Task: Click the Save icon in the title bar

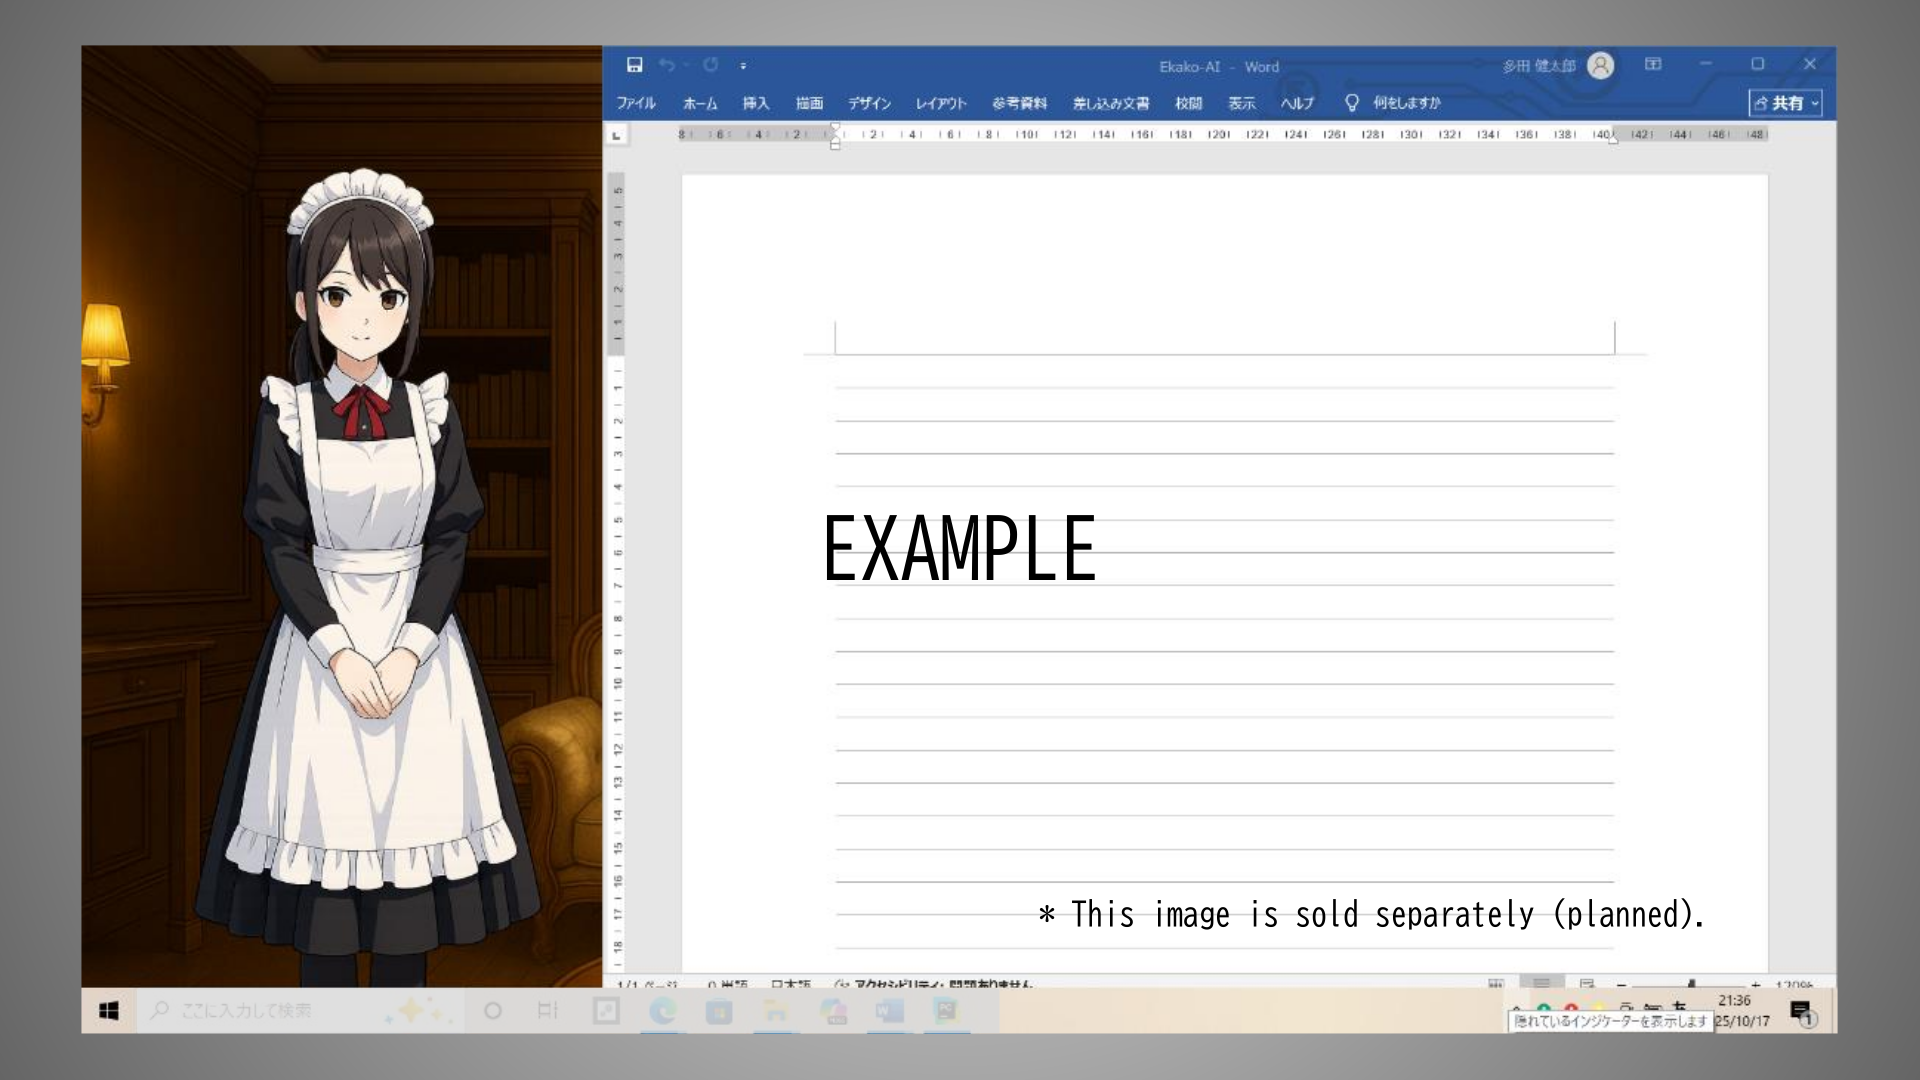Action: point(634,65)
